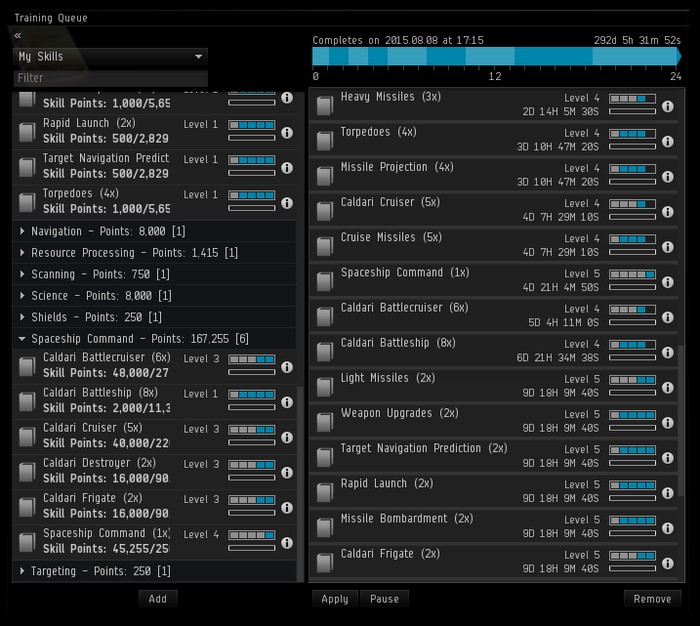Show info for queued Rapid Launch Level 5
This screenshot has height=626, width=700.
tap(667, 493)
